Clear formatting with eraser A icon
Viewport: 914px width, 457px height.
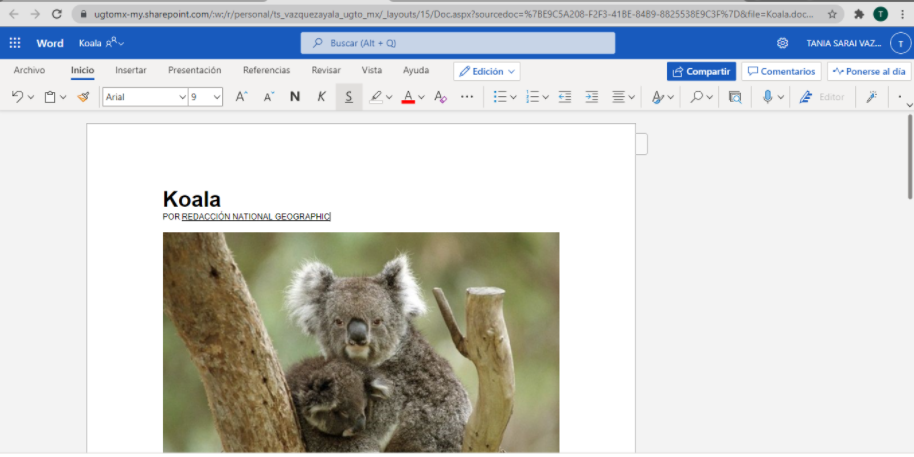click(440, 97)
